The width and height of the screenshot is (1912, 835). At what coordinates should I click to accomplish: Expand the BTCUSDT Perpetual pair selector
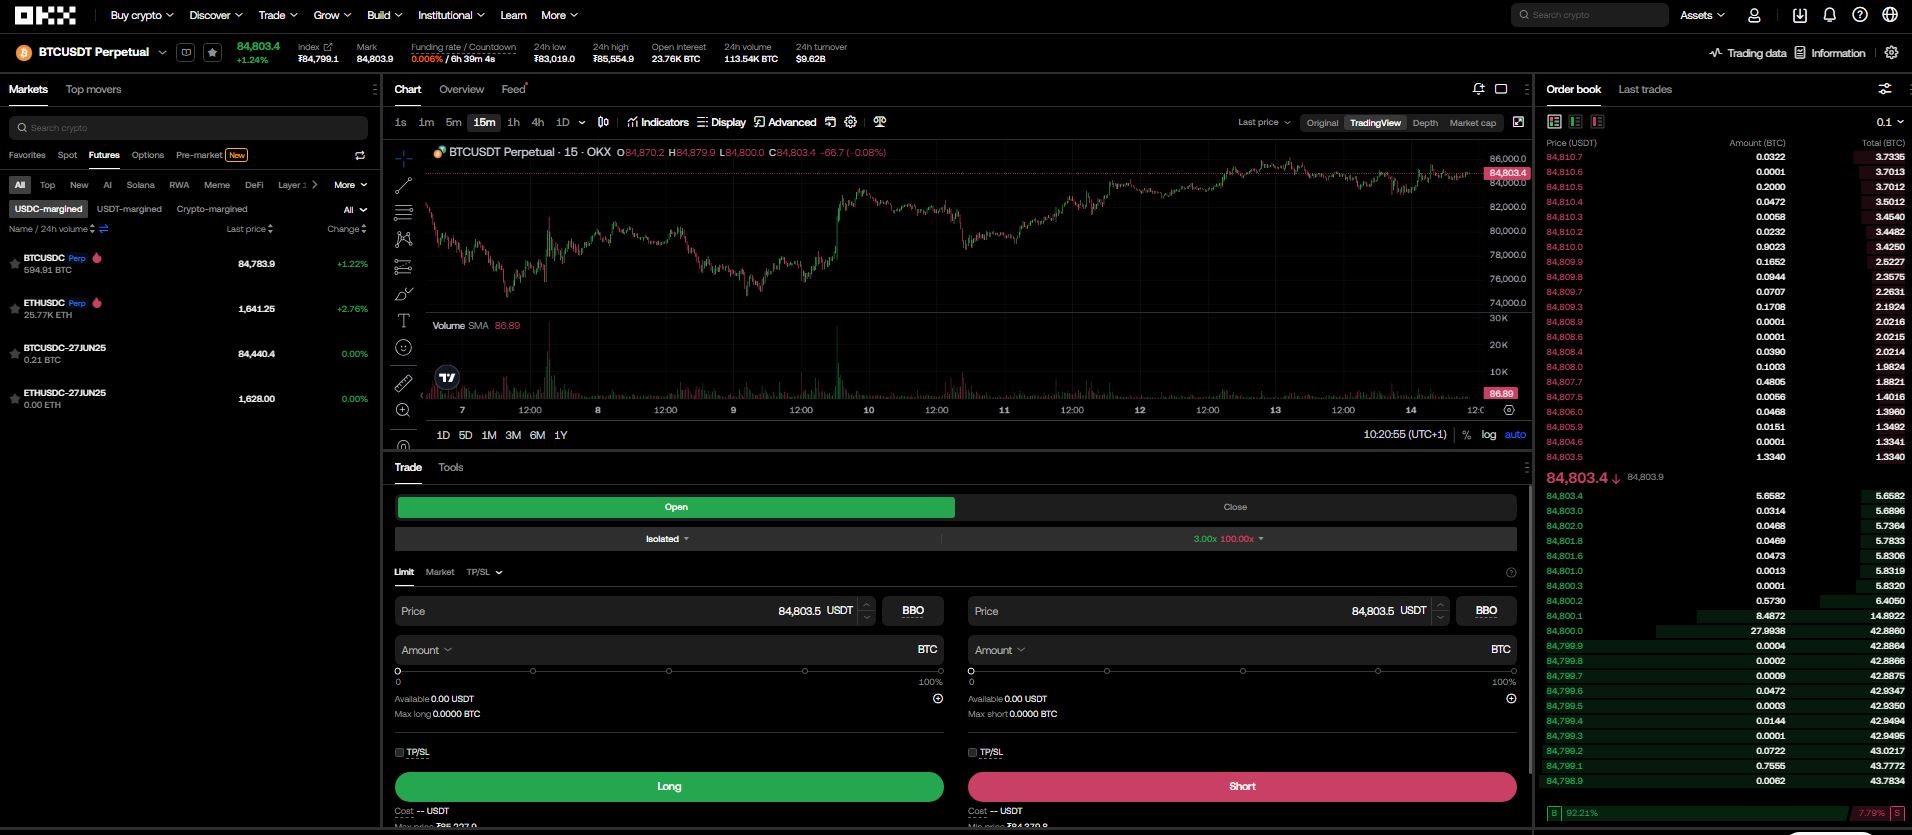(162, 52)
